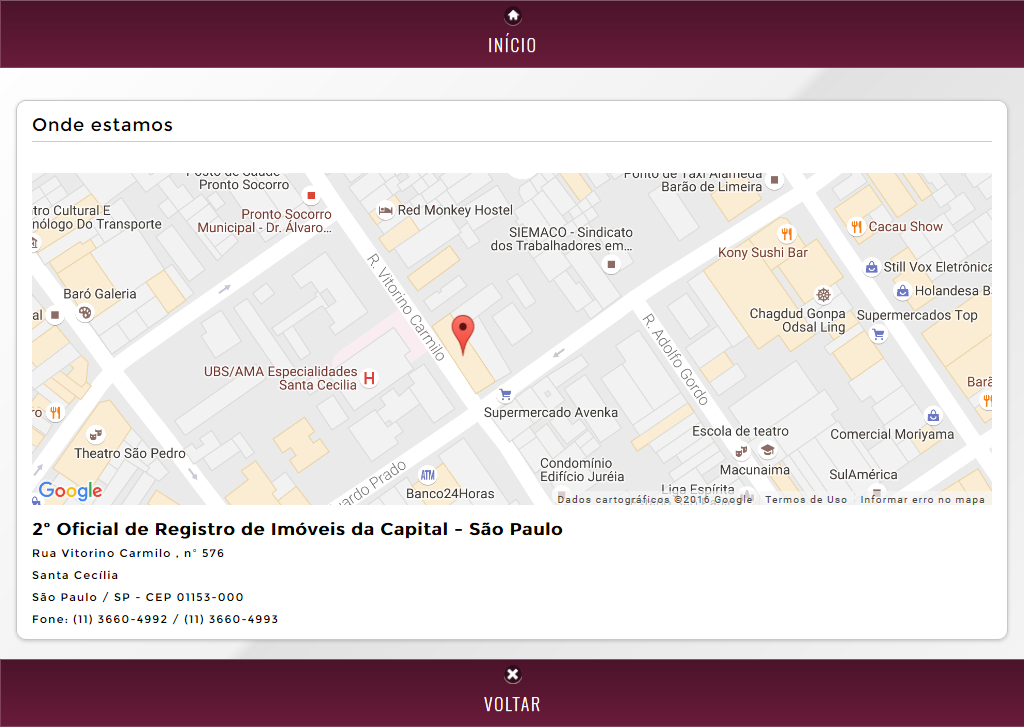Click the 2º Oficial de Registro de Imóveis title

[297, 529]
